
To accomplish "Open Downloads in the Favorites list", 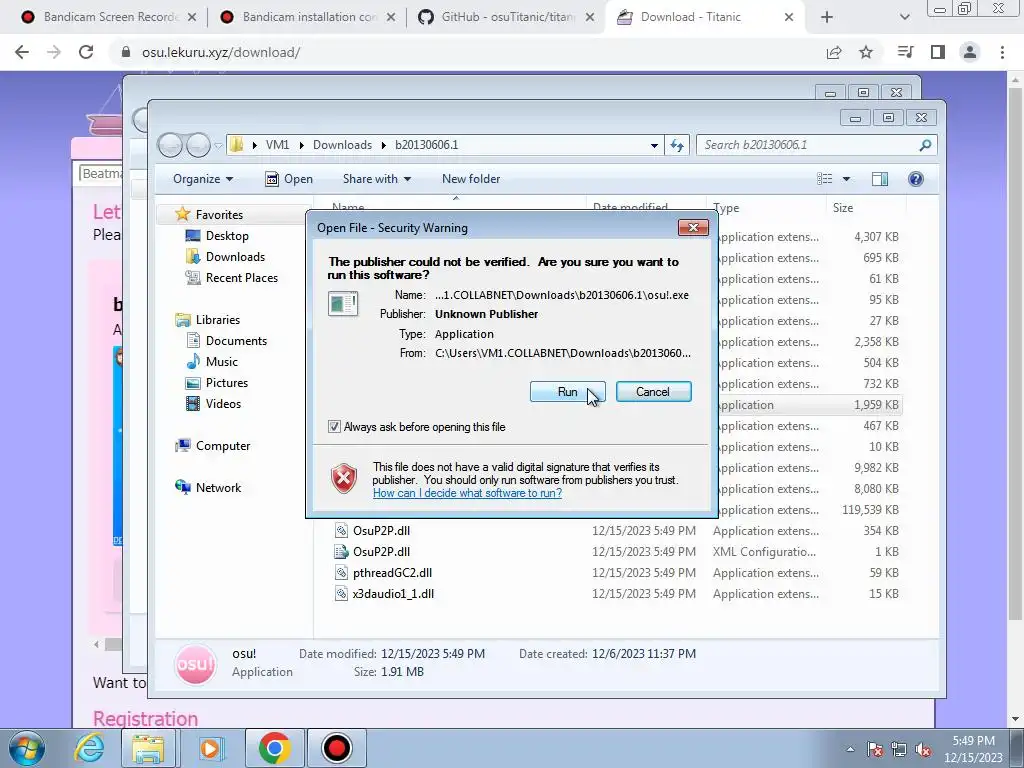I will pyautogui.click(x=235, y=257).
